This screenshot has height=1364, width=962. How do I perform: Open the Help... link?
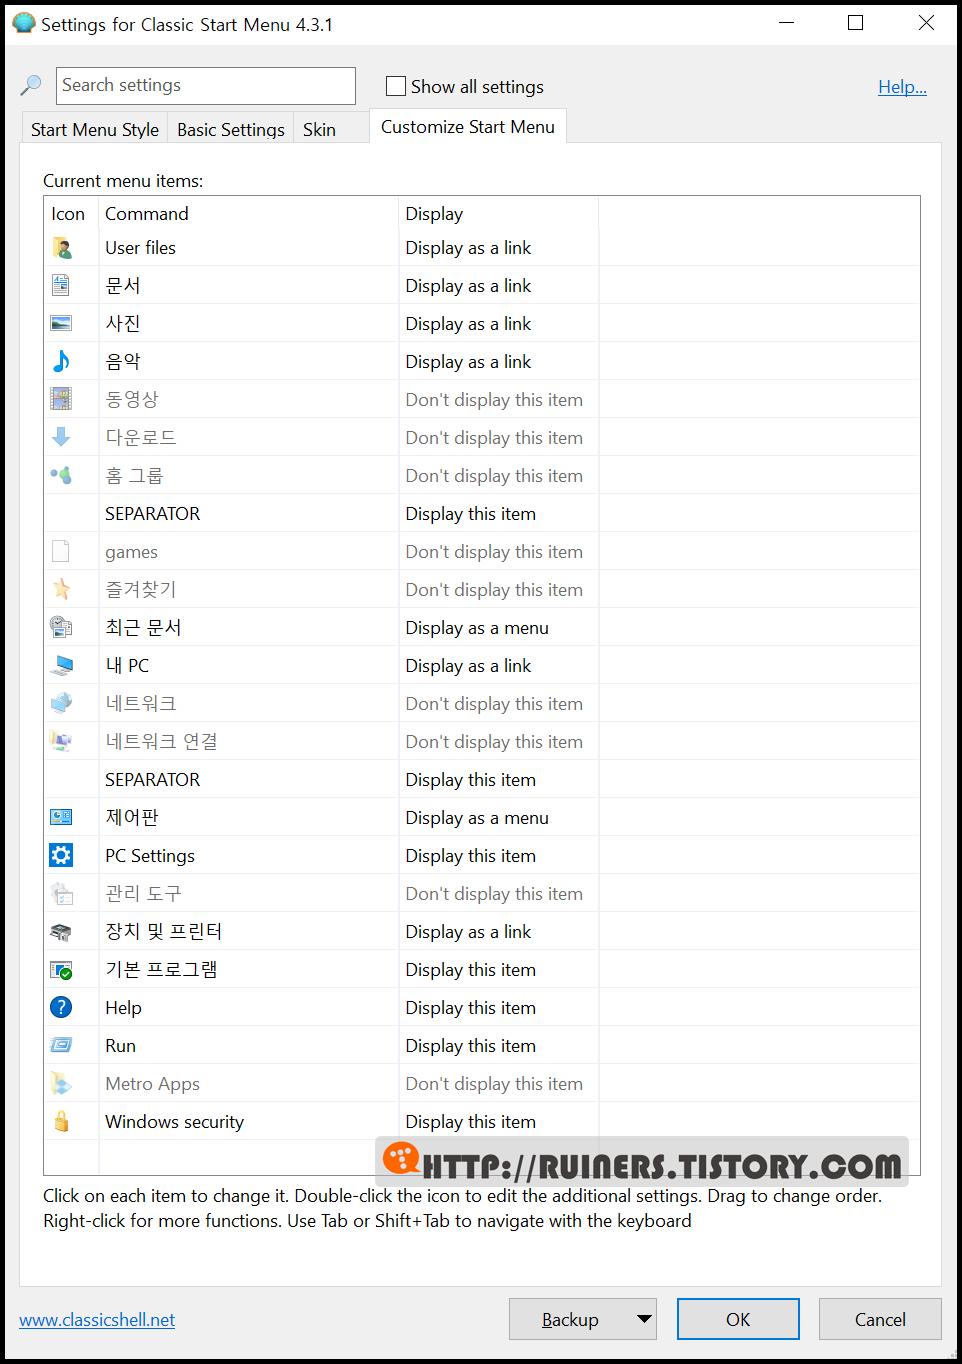coord(902,87)
